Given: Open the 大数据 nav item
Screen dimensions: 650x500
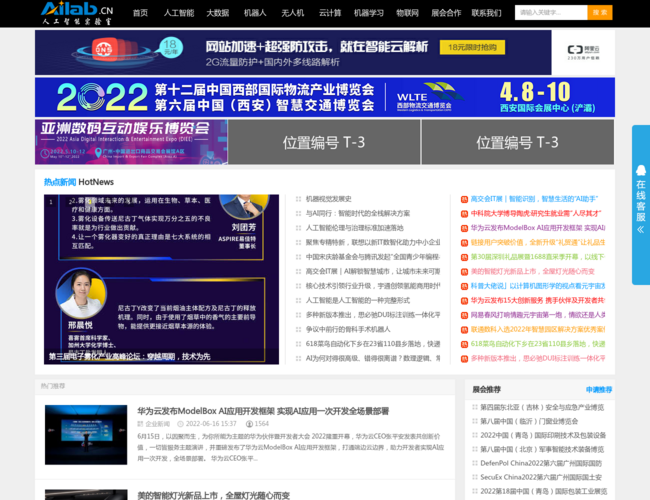Looking at the screenshot, I should click(x=218, y=13).
